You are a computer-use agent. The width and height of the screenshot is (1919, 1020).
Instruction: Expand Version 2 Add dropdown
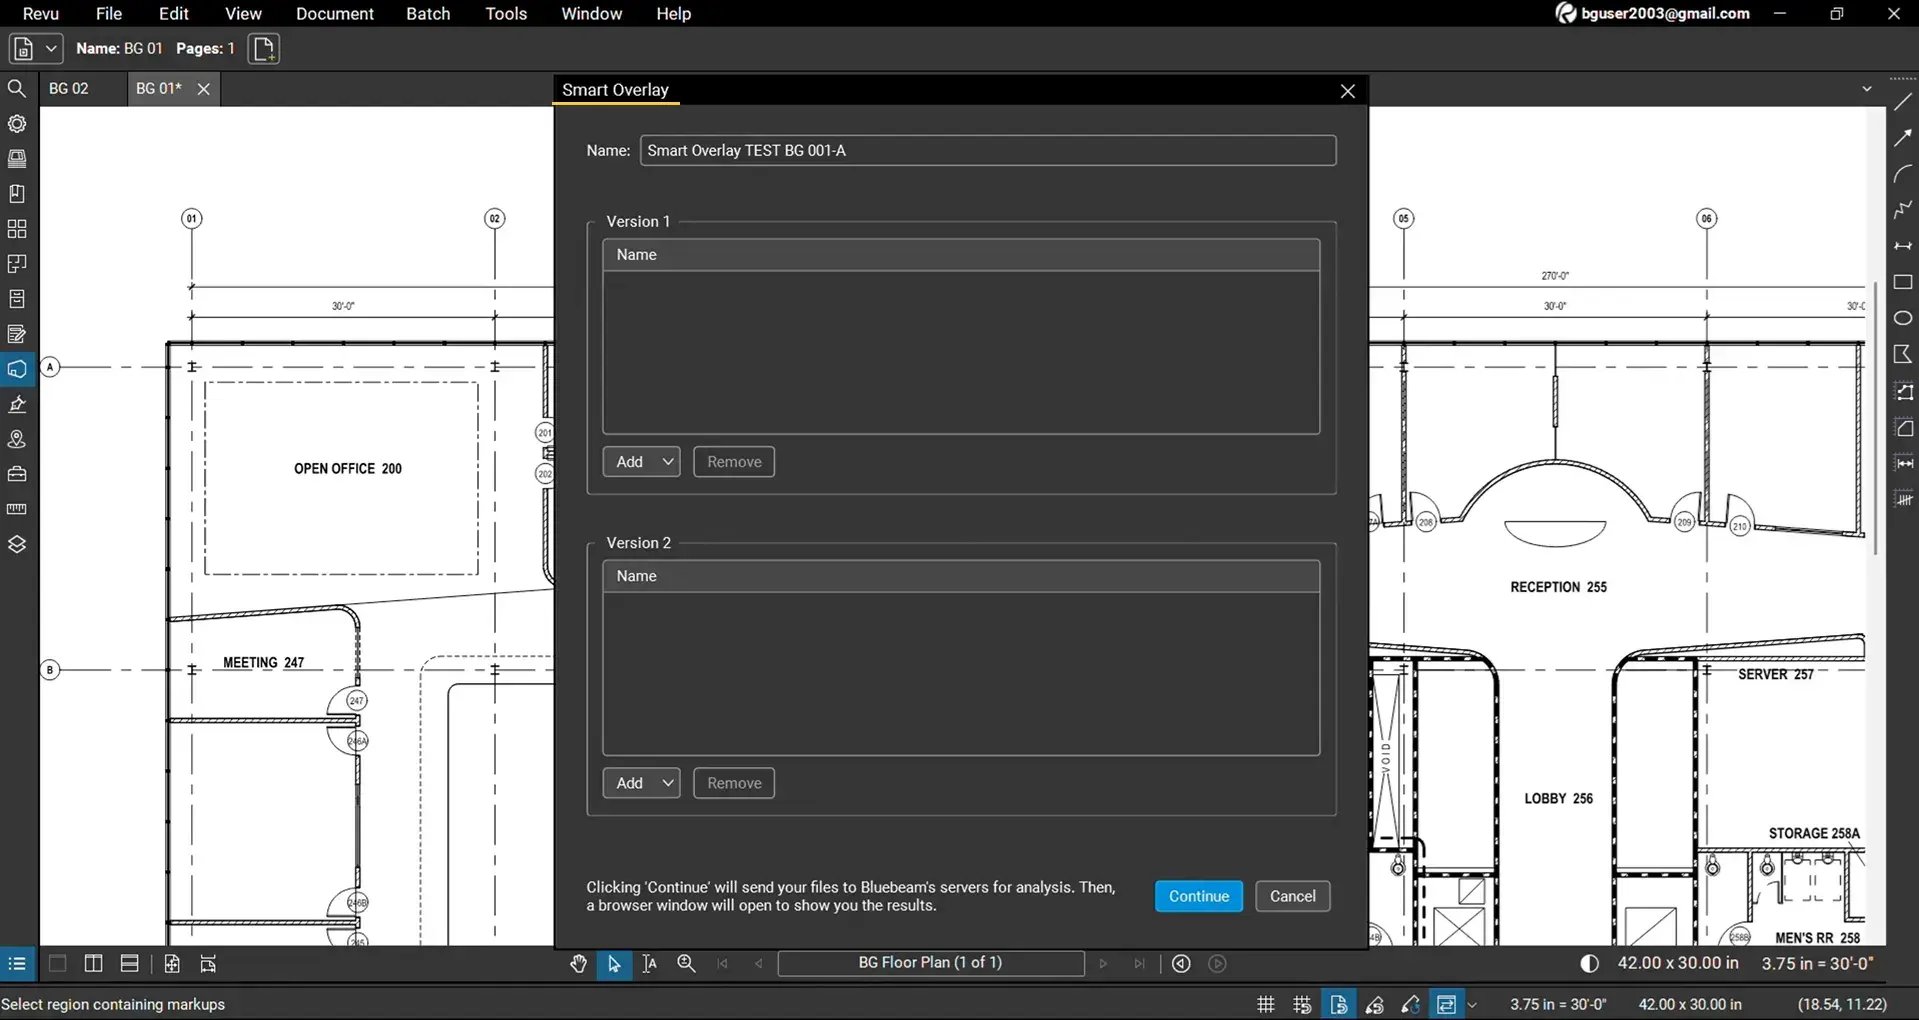coord(667,783)
